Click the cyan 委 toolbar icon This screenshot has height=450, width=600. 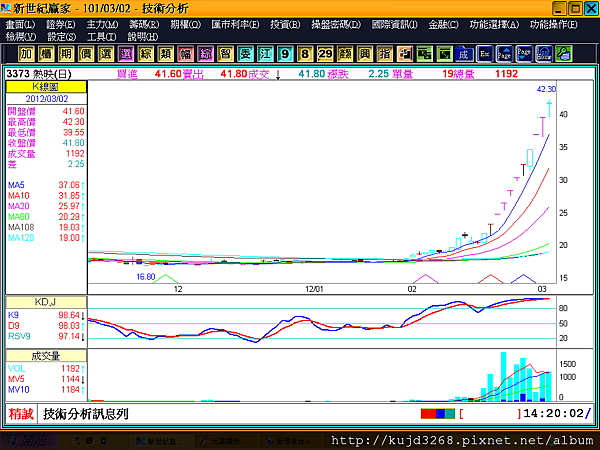pyautogui.click(x=245, y=54)
